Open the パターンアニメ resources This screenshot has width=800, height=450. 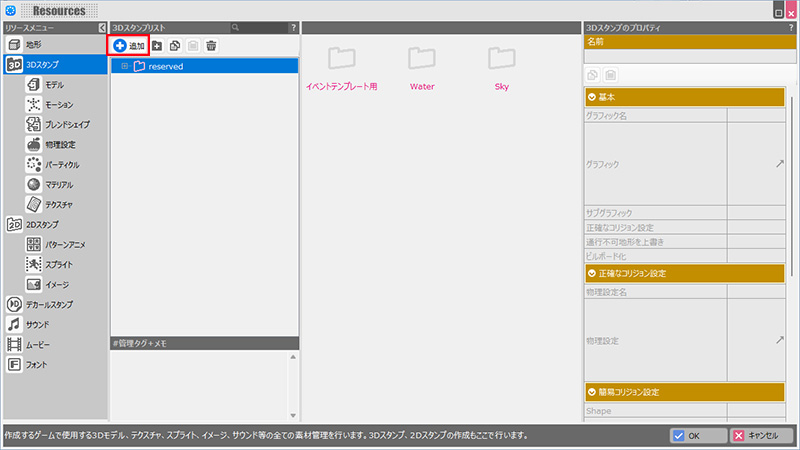point(65,245)
